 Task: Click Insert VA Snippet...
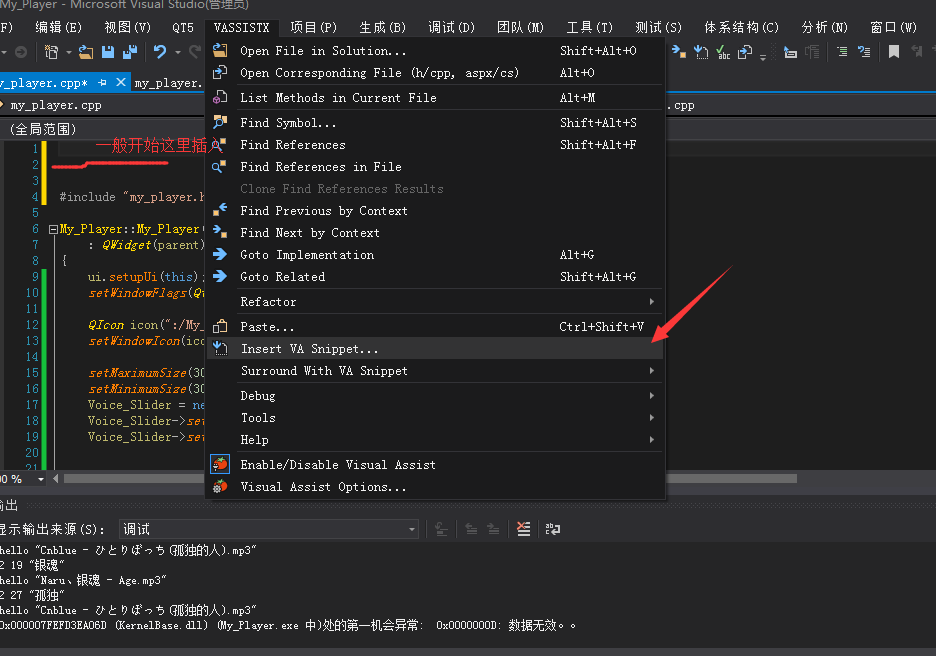coord(435,349)
